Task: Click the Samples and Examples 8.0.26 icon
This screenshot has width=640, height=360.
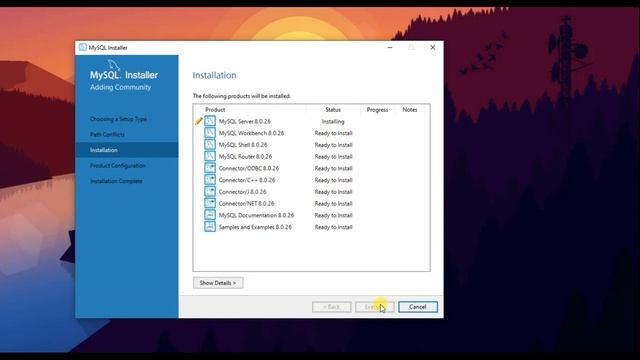Action: 210,227
